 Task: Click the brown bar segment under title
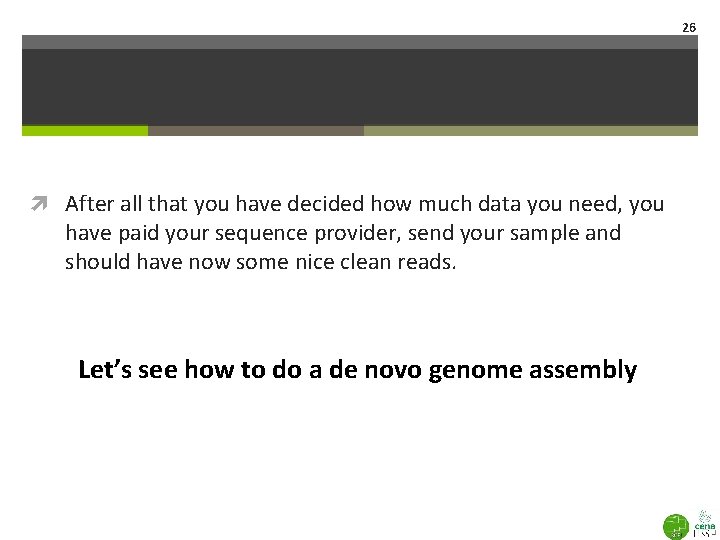[x=255, y=131]
